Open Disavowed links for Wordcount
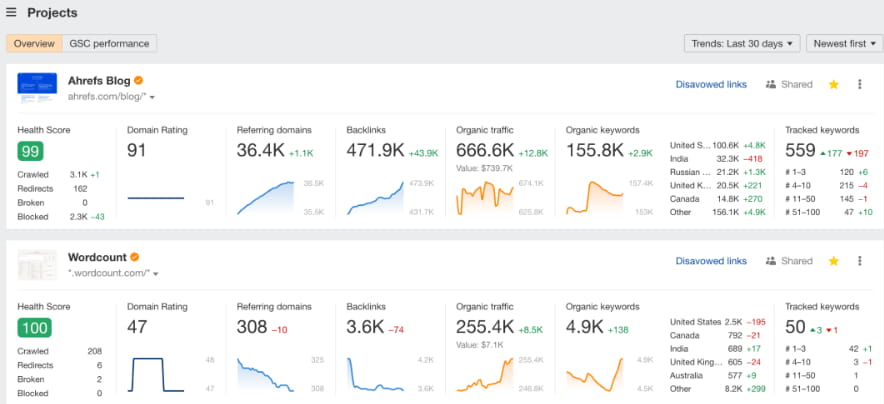884x404 pixels. click(710, 261)
